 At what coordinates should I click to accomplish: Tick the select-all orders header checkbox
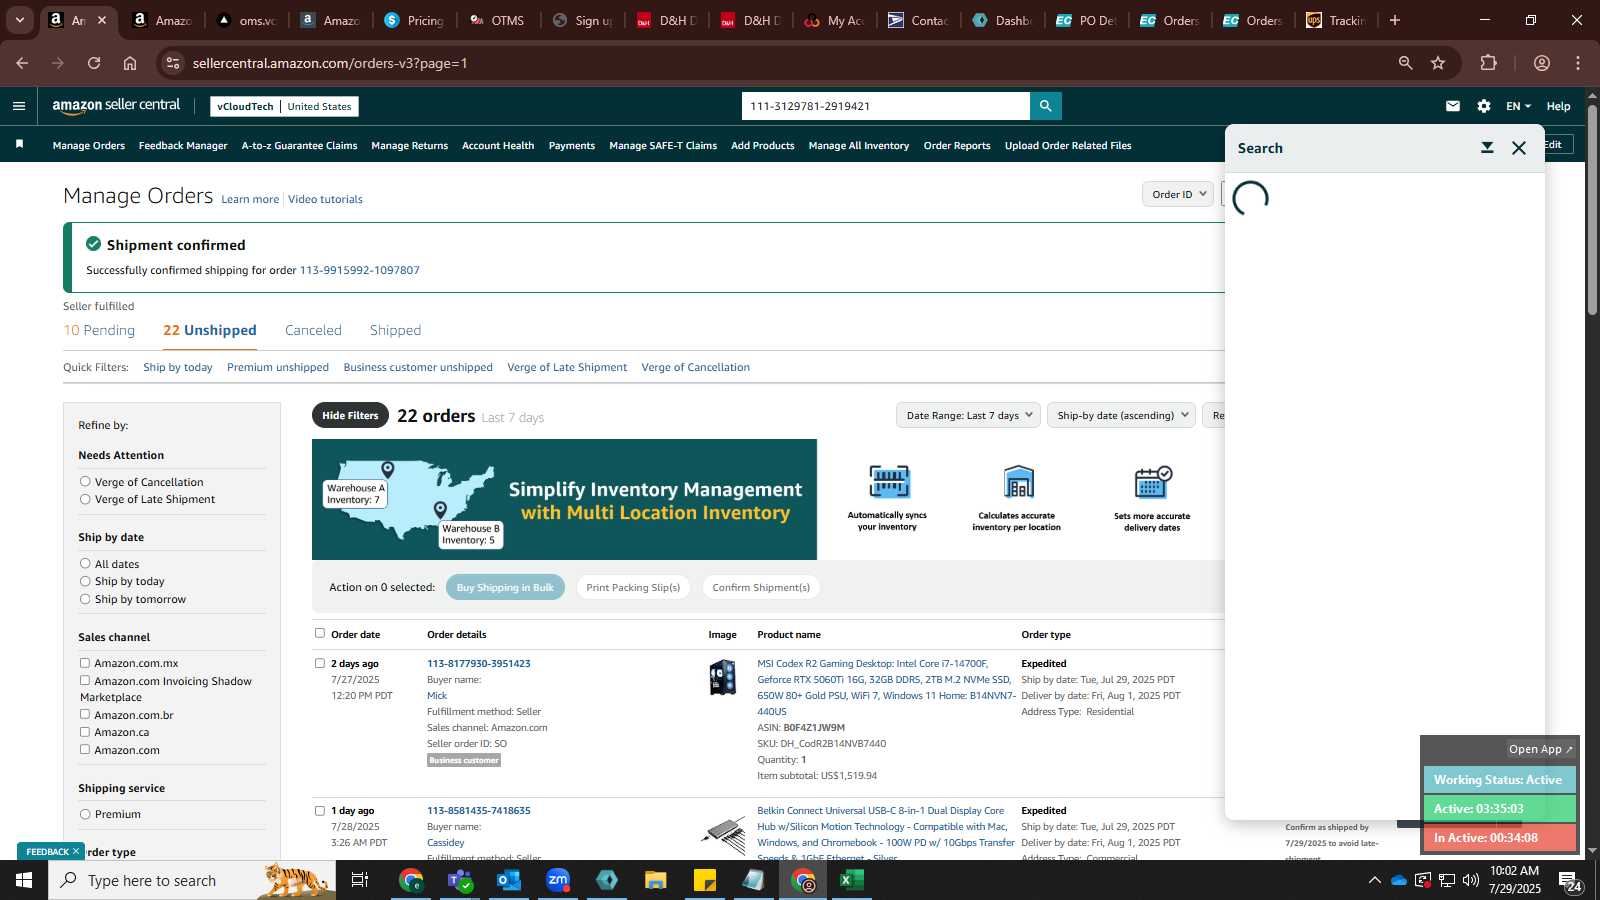pos(320,633)
